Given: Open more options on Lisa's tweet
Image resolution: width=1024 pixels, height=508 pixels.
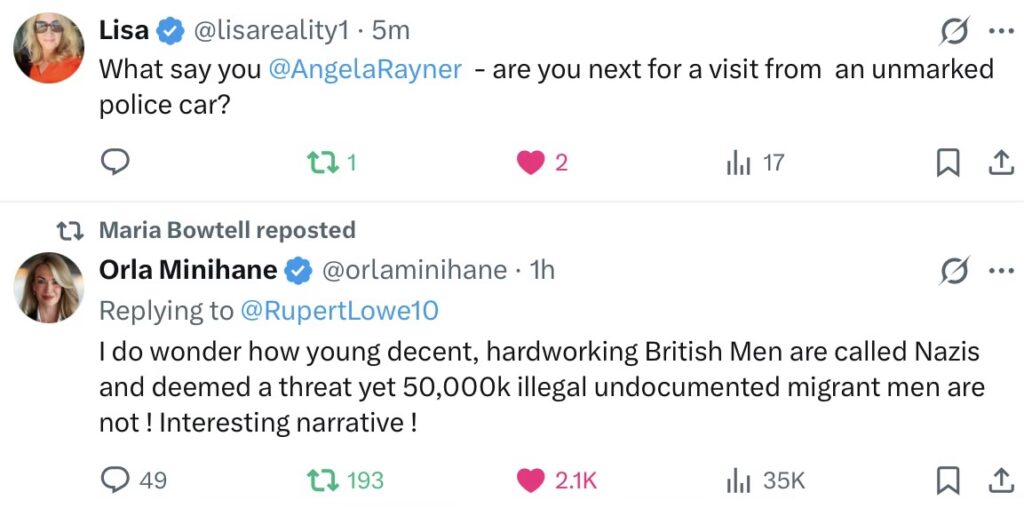Looking at the screenshot, I should click(1000, 31).
